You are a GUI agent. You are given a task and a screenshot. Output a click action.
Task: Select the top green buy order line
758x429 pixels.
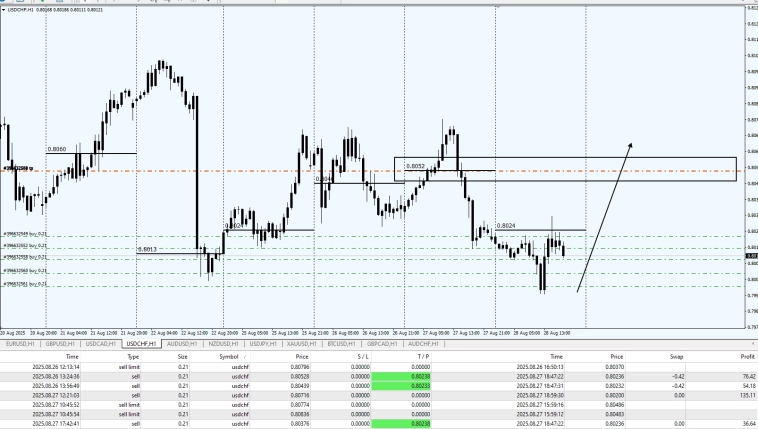(300, 236)
